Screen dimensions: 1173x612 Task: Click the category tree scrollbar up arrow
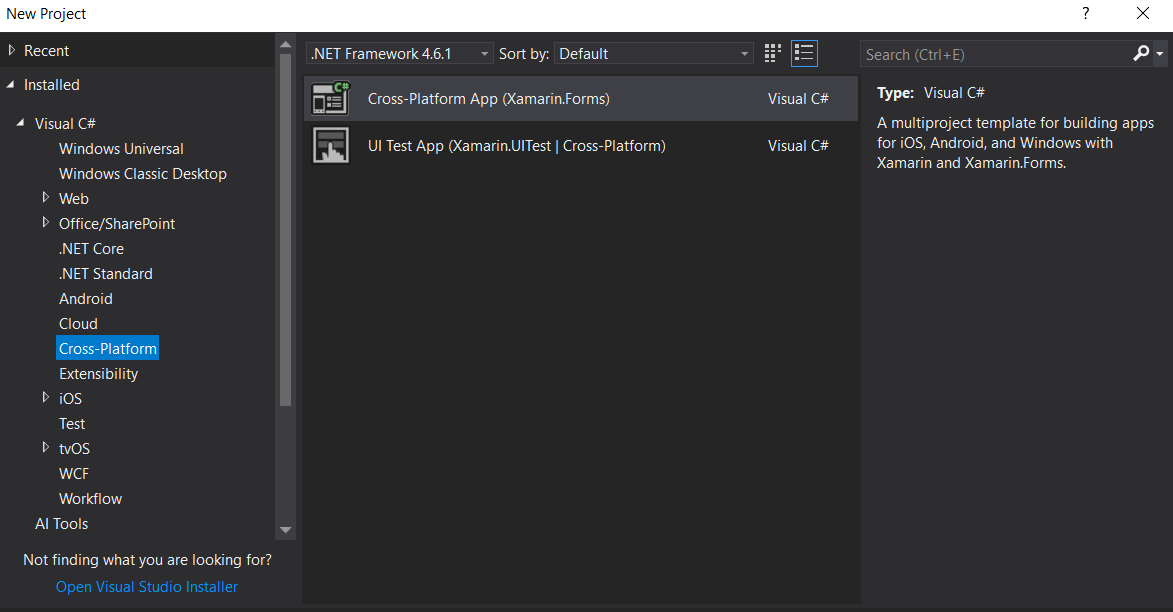(x=285, y=44)
